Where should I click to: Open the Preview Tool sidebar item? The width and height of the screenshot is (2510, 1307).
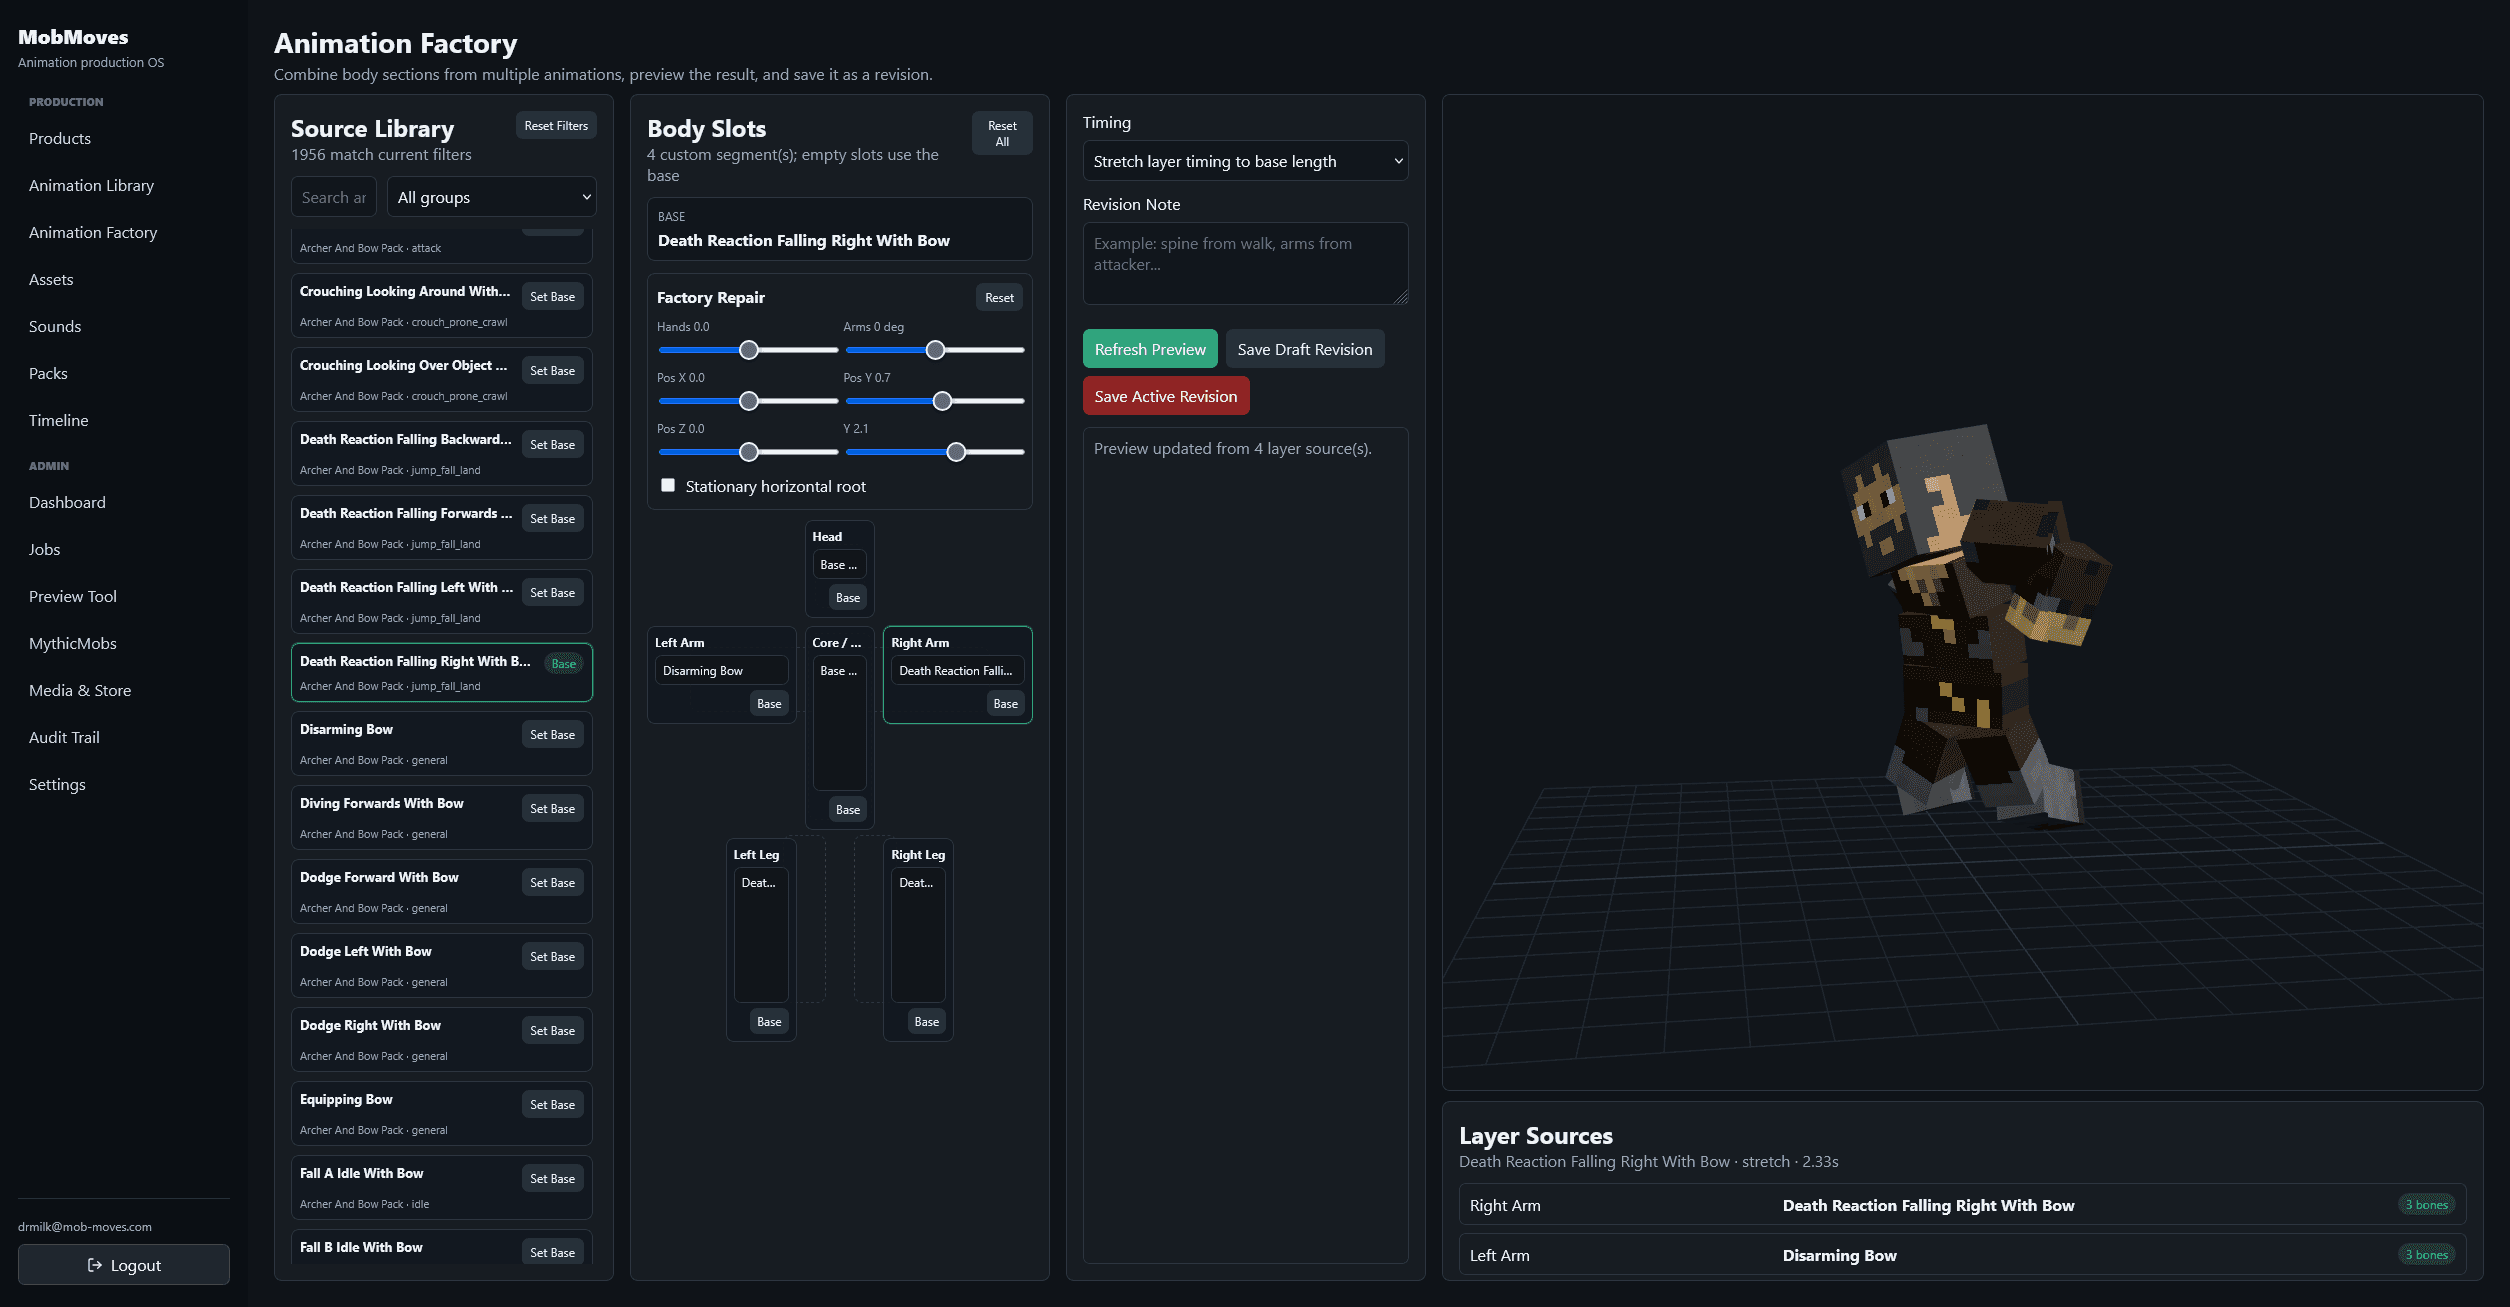(72, 596)
